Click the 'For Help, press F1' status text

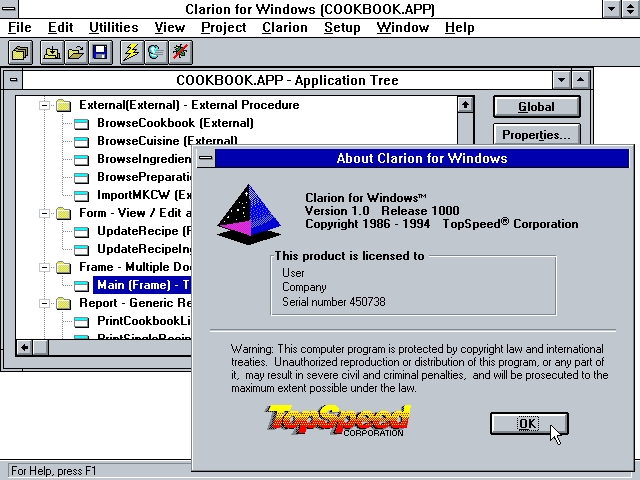54,471
